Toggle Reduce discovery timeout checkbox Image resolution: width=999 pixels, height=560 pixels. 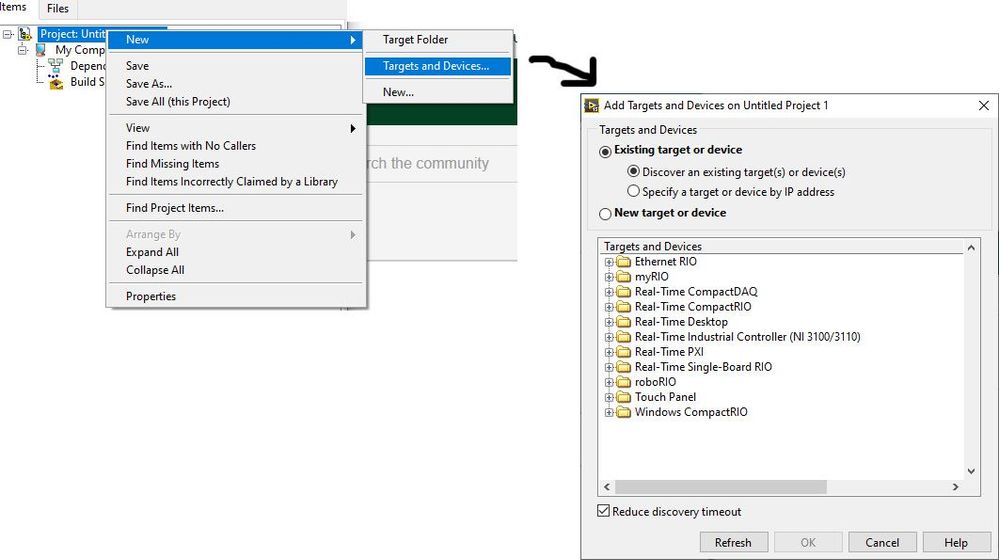[x=603, y=511]
